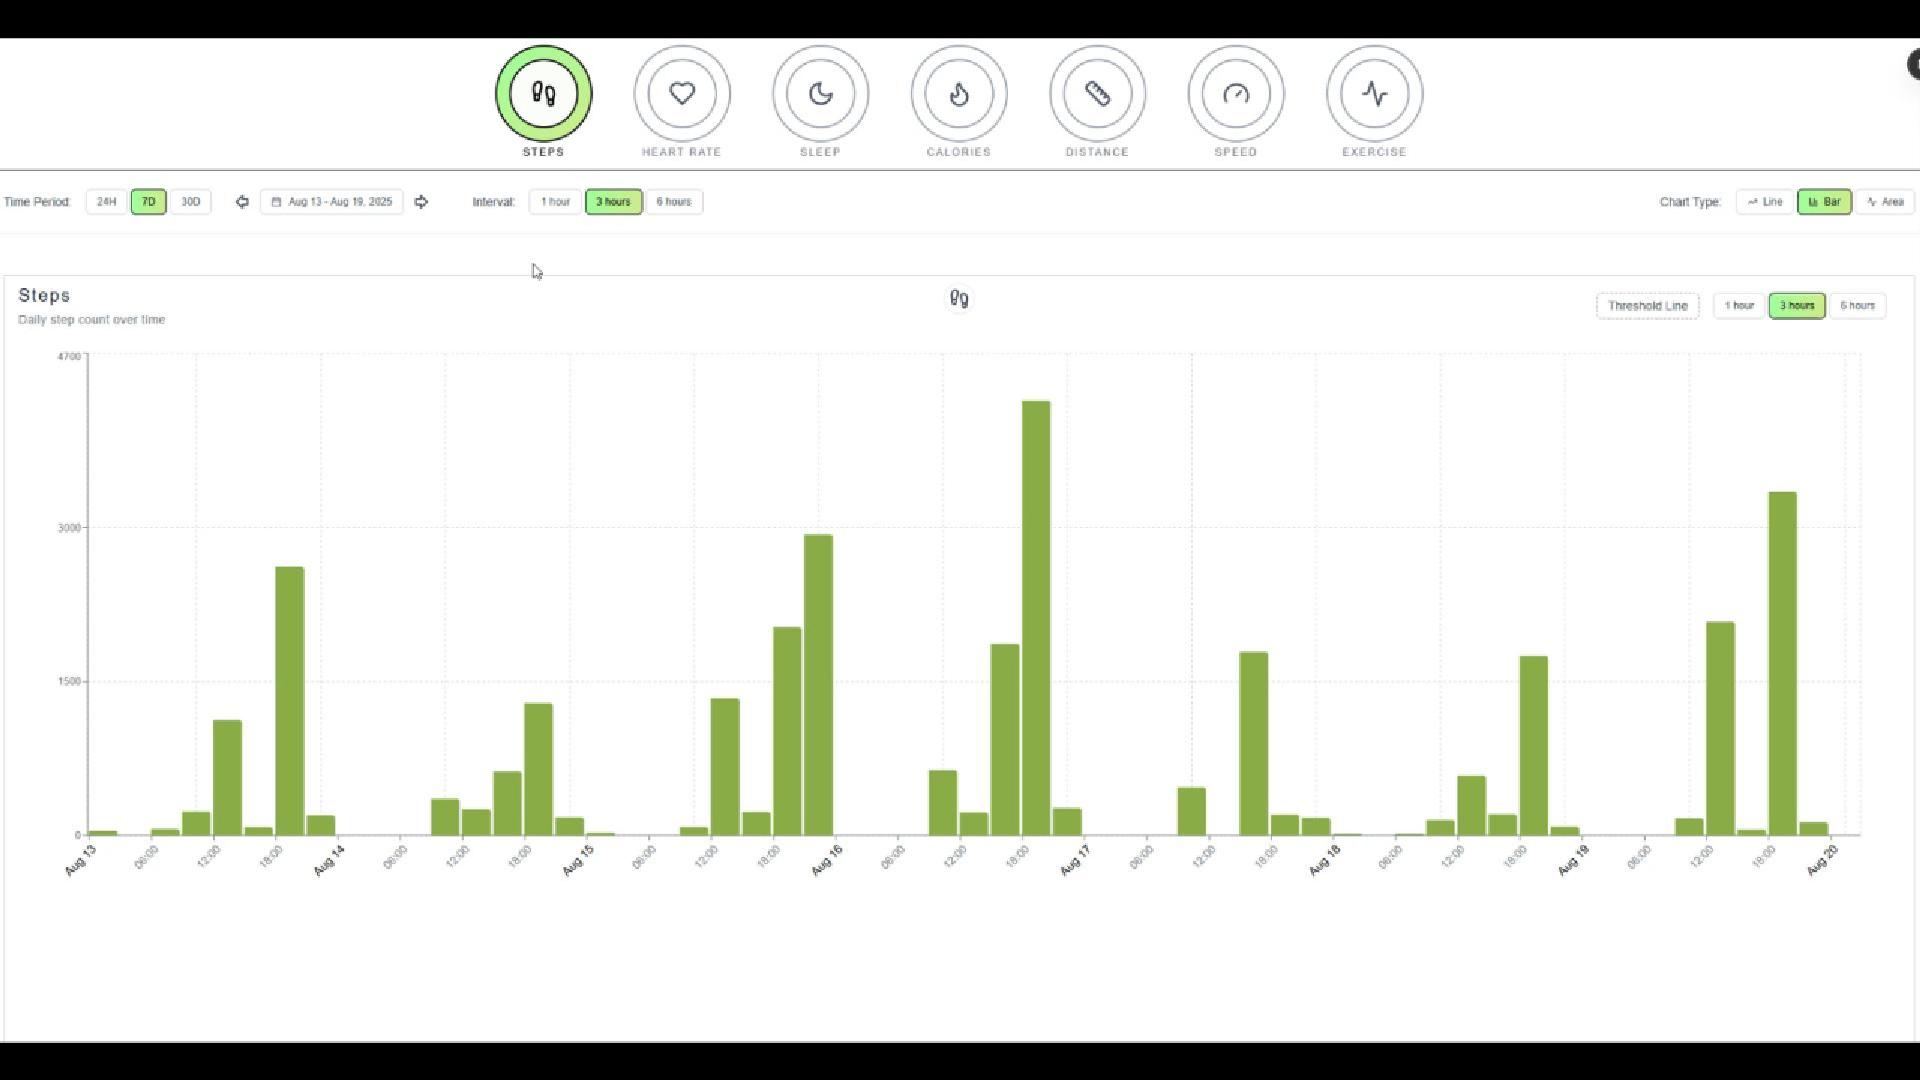Select the Steps footprint icon
Viewport: 1920px width, 1080px height.
pyautogui.click(x=543, y=94)
